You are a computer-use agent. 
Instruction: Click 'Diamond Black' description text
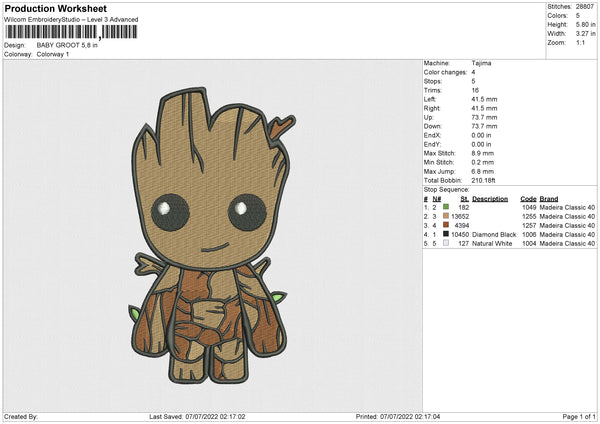(x=494, y=234)
